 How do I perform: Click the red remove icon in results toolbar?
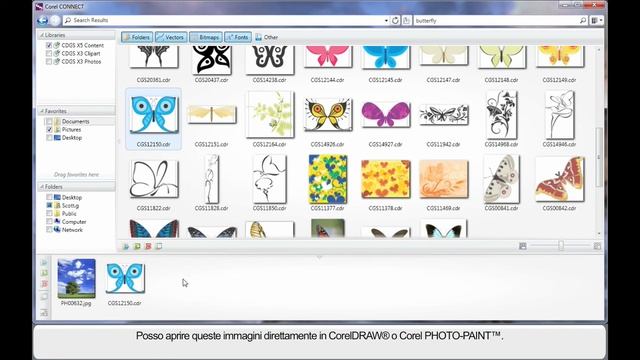tap(148, 246)
